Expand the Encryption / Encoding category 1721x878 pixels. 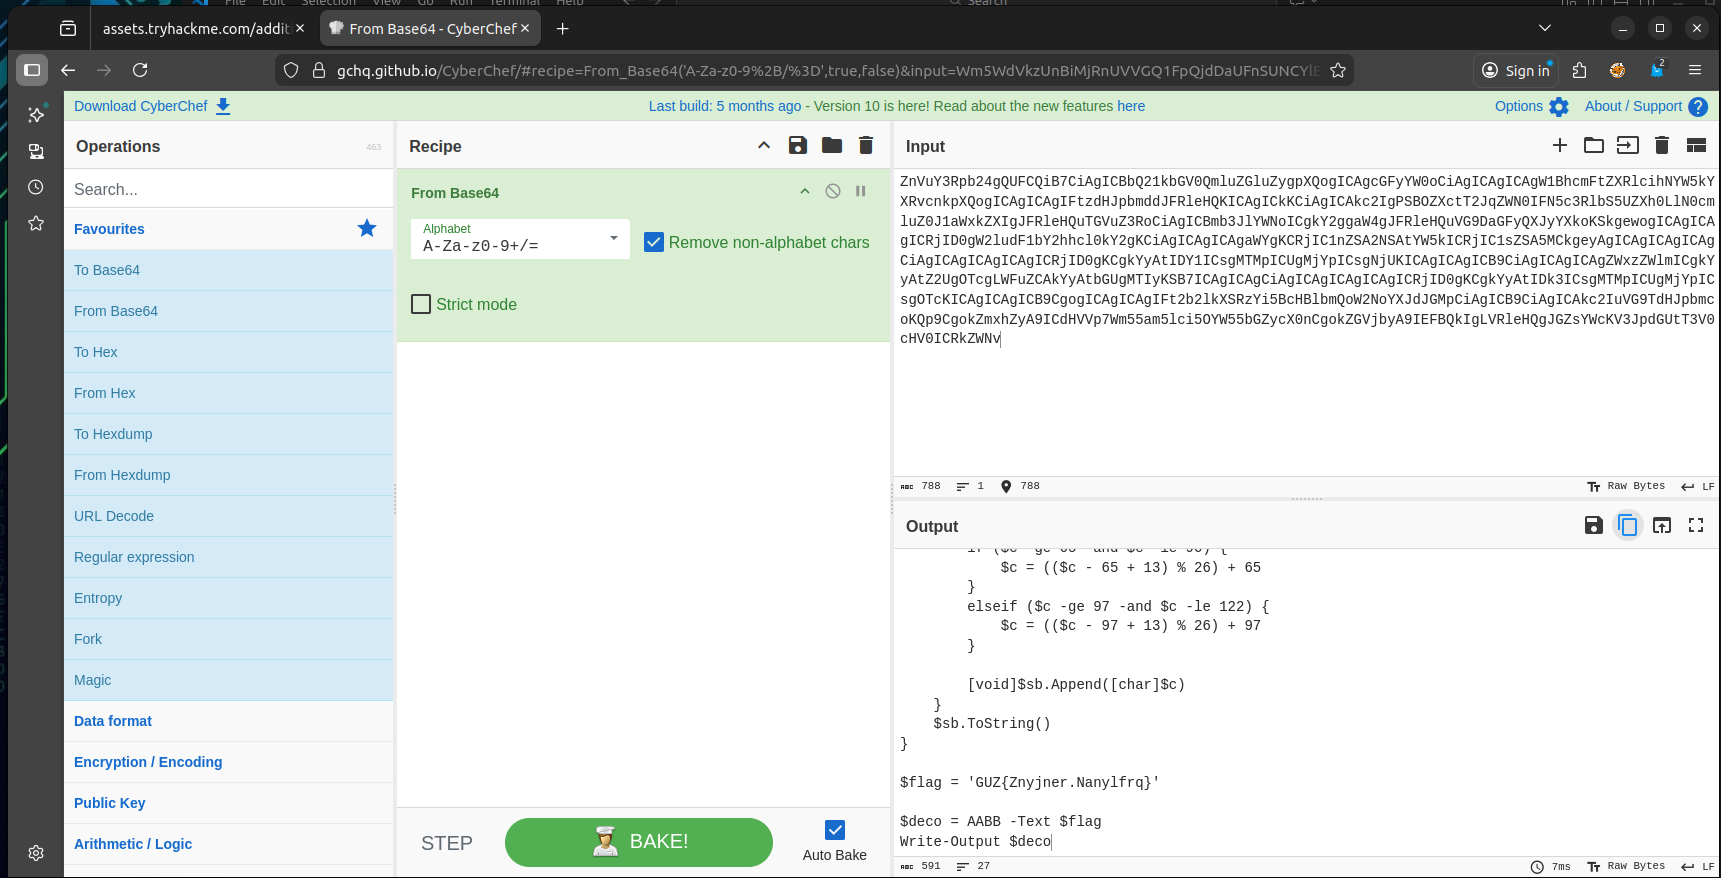[228, 762]
